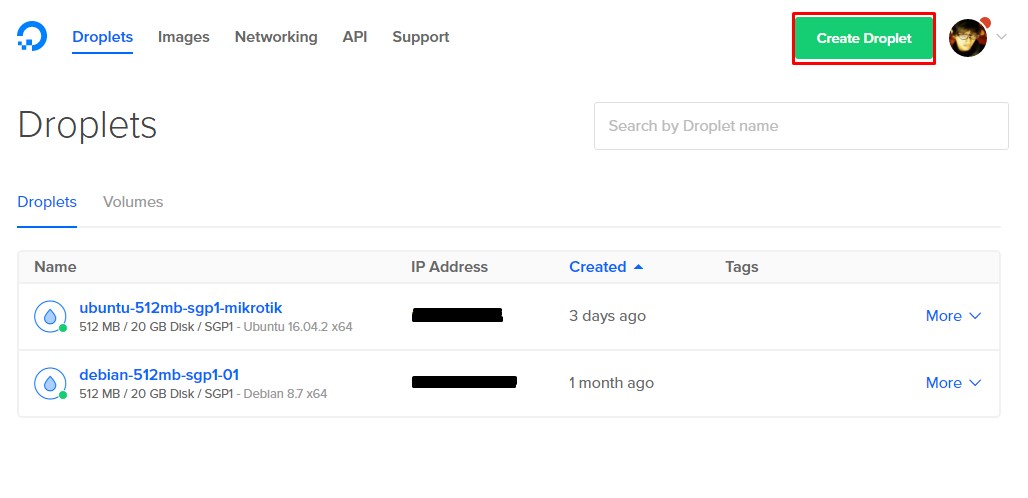Click the Search by Droplet name field

(x=801, y=126)
